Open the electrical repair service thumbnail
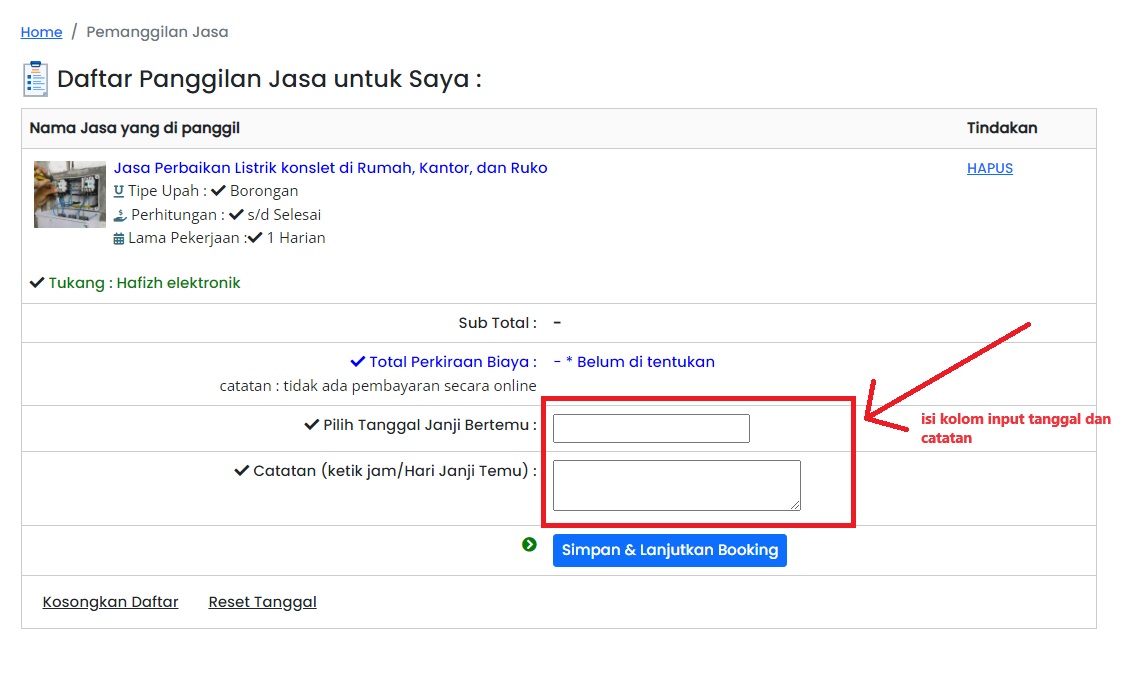 coord(69,194)
